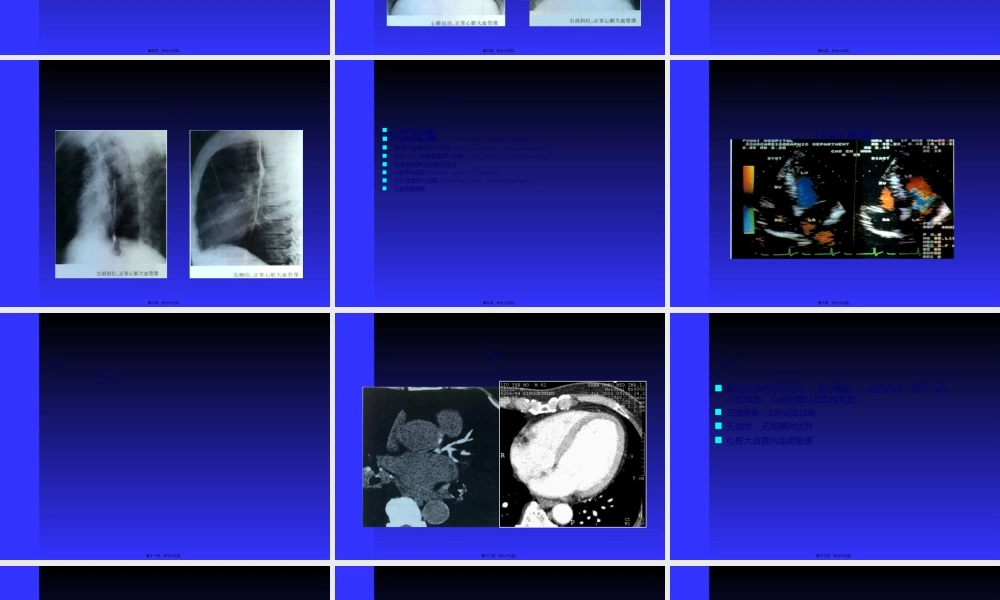This screenshot has height=600, width=1000.
Task: Click the green ECG trace below the echocardiogram
Action: coord(840,252)
